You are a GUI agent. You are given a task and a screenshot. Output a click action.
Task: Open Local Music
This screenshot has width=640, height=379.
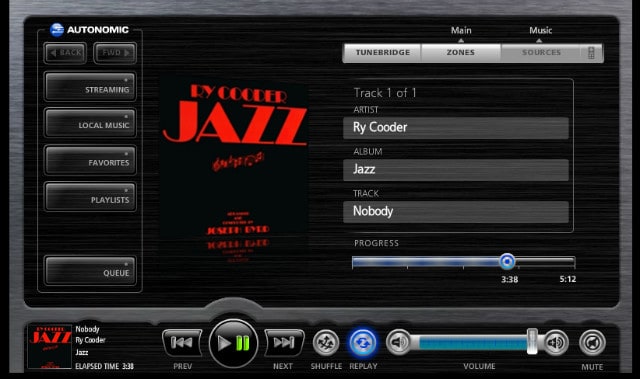[x=90, y=123]
